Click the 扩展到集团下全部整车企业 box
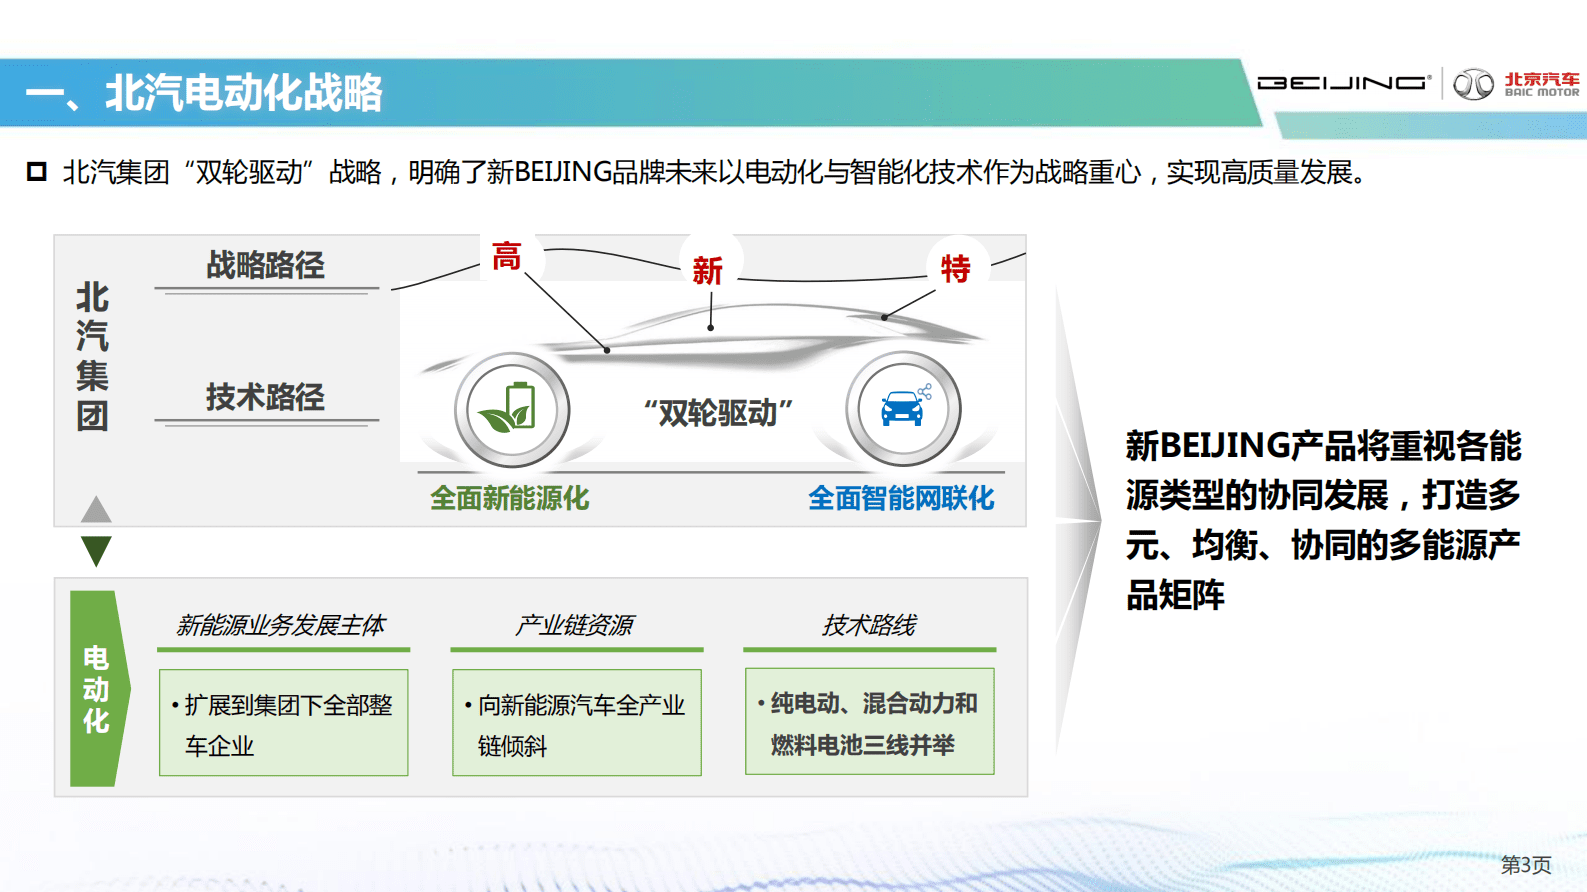The height and width of the screenshot is (892, 1587). (284, 723)
